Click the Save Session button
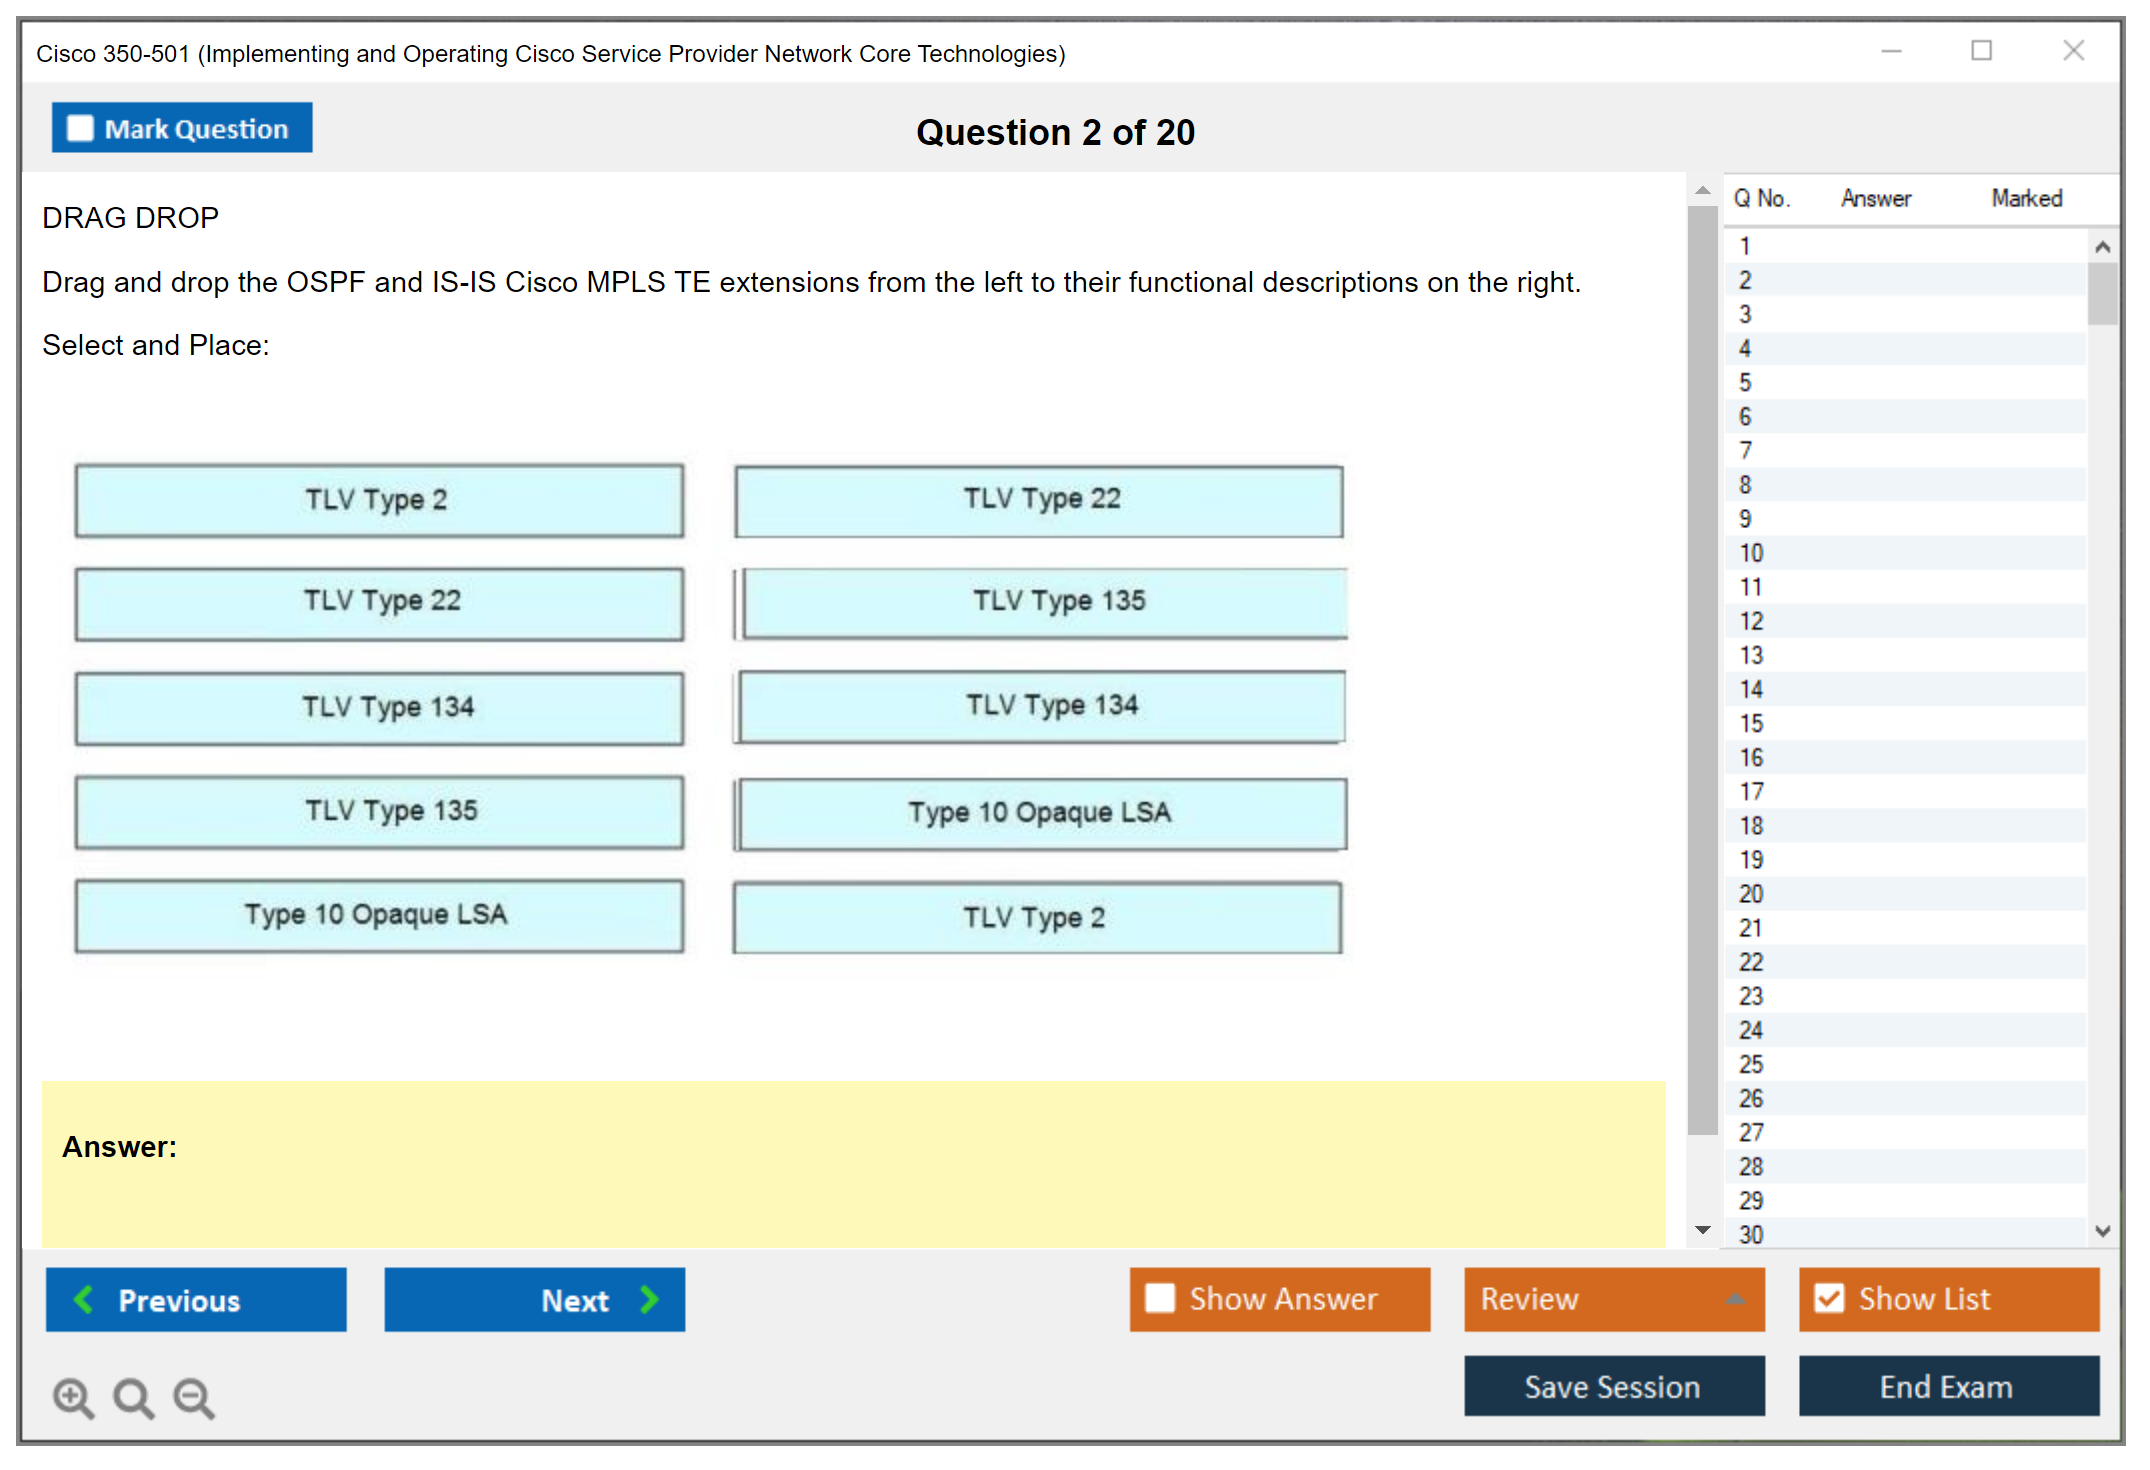Screen dimensions: 2150x1470 [x=1613, y=1386]
